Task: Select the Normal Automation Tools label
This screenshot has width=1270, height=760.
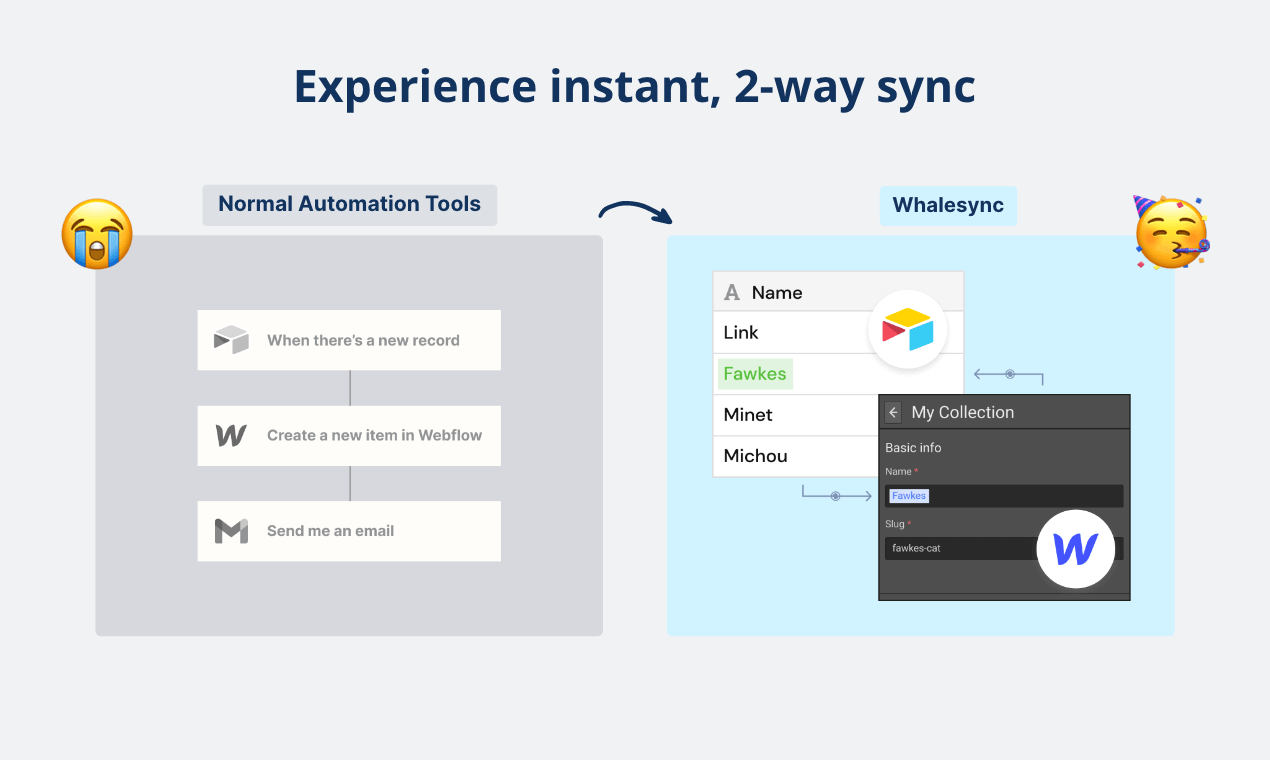Action: tap(349, 204)
